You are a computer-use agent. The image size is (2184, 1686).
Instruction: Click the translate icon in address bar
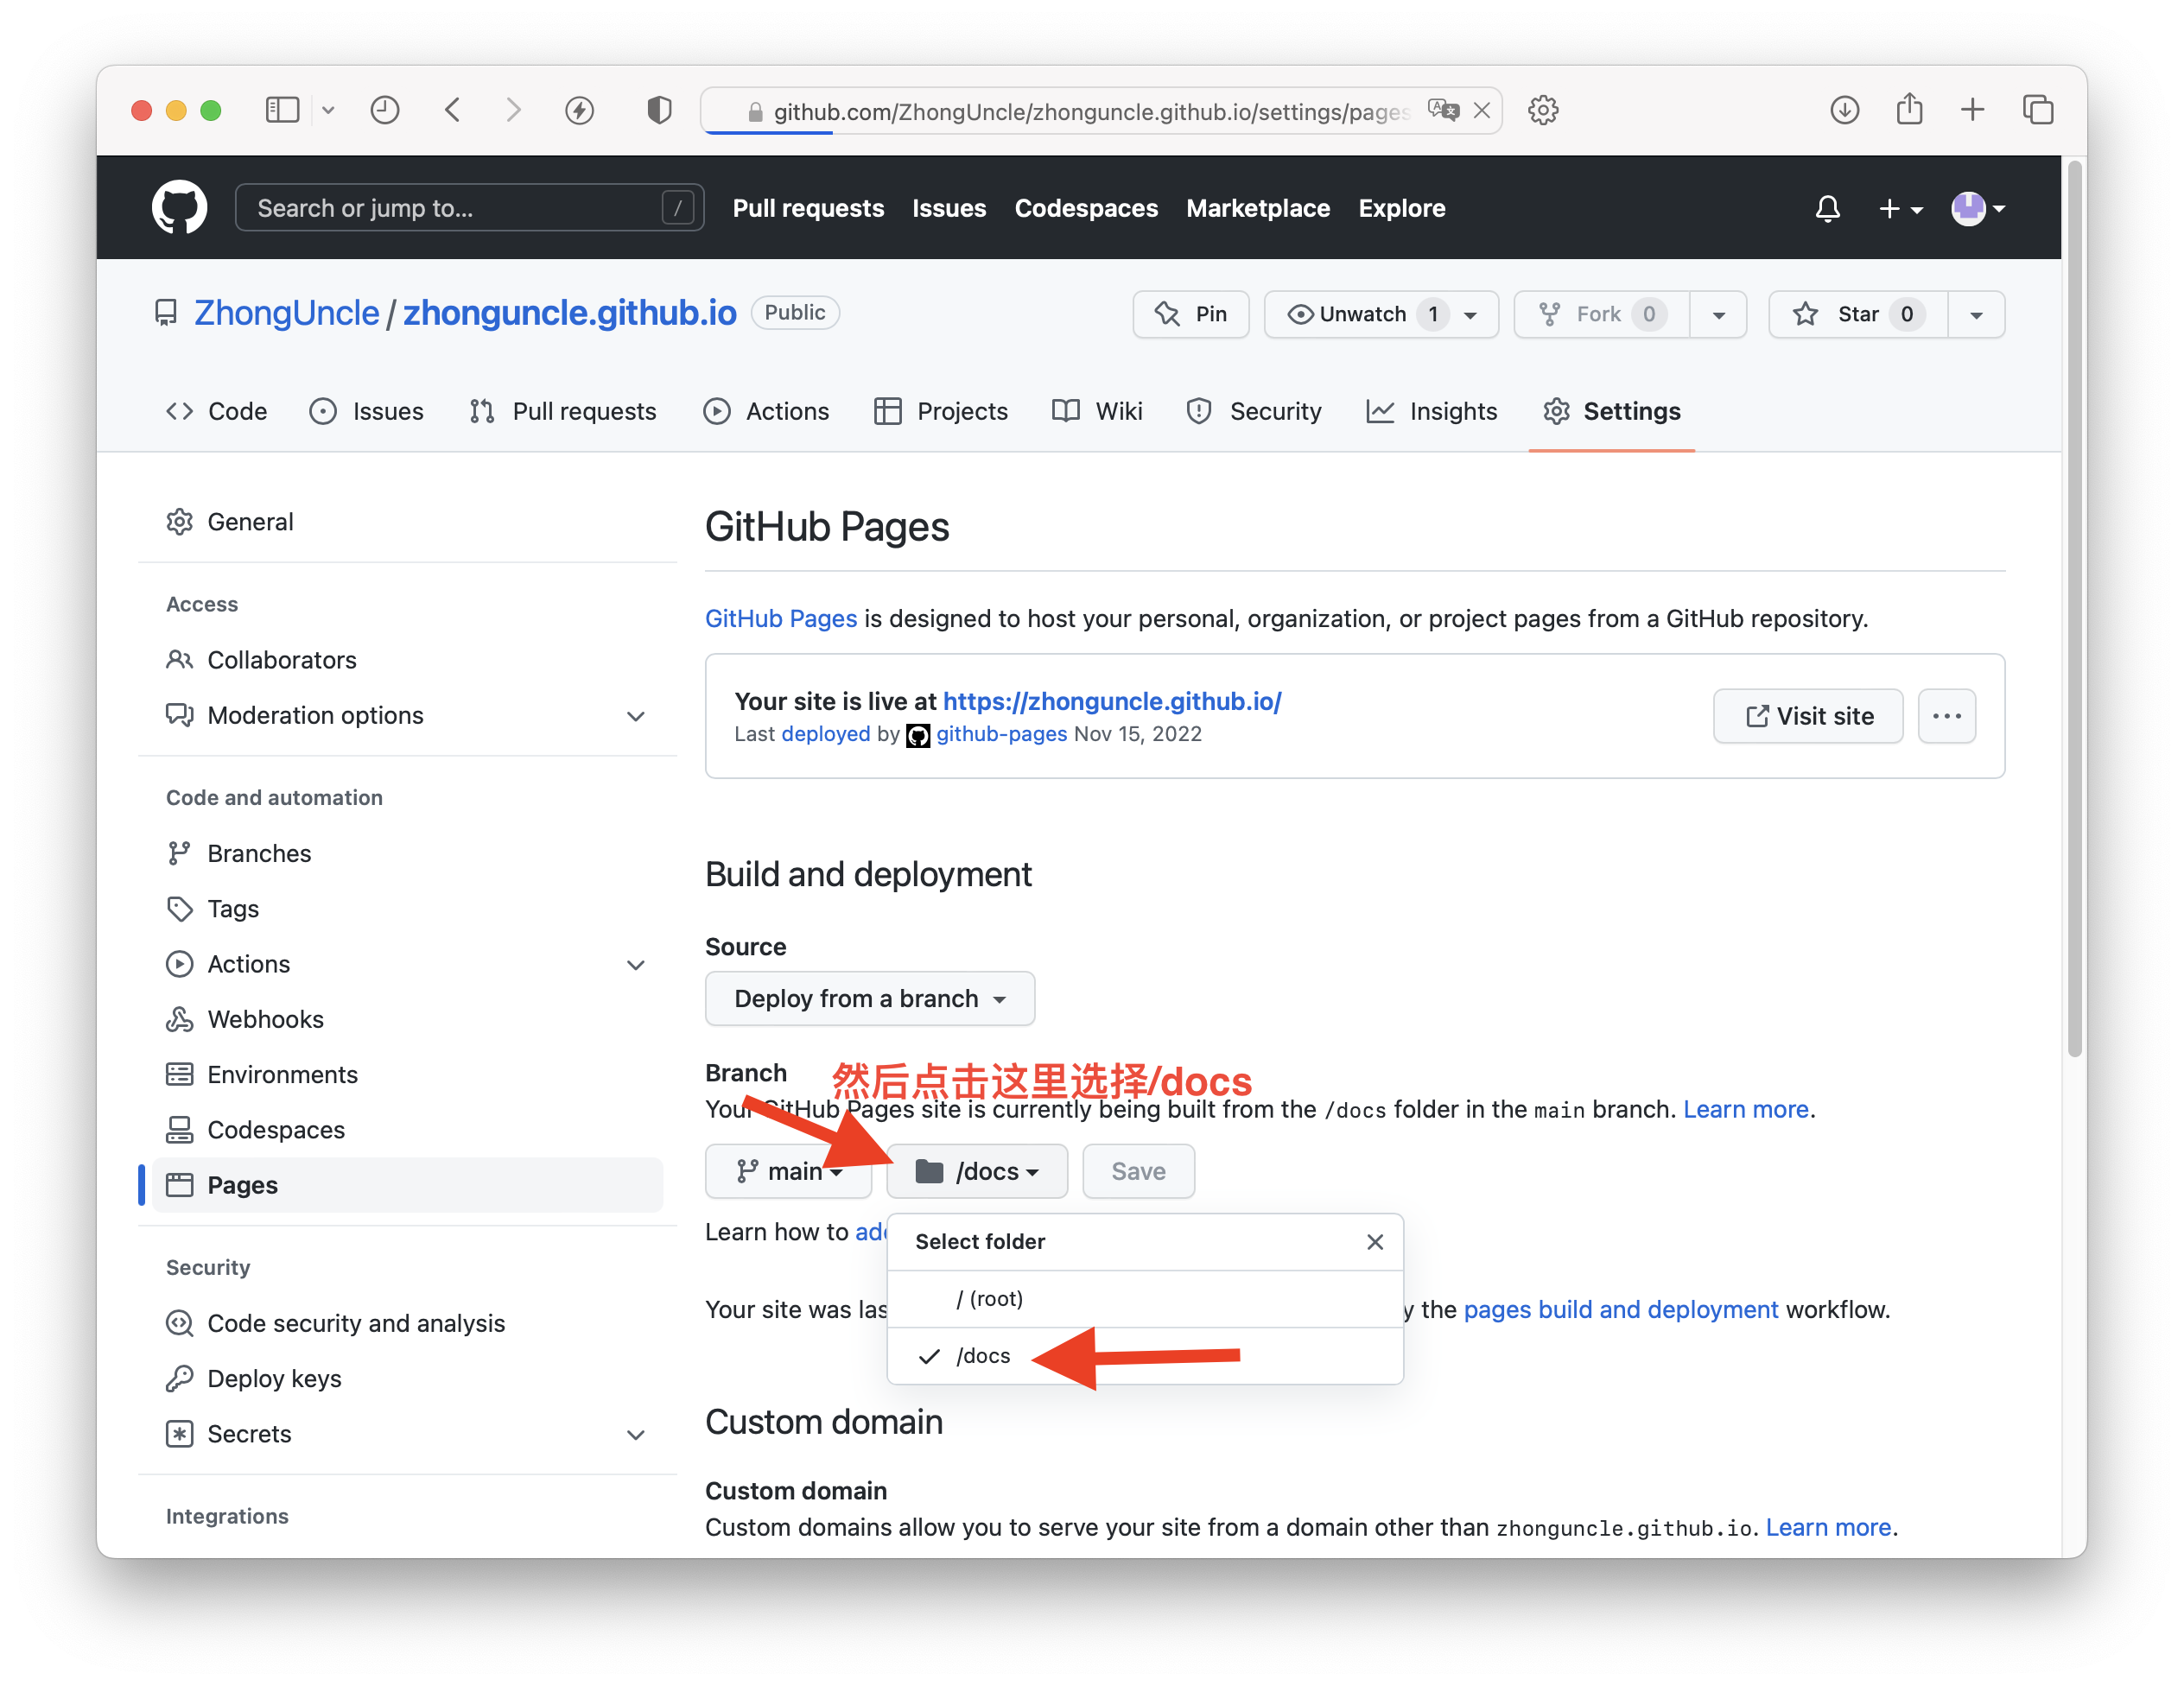(1443, 110)
